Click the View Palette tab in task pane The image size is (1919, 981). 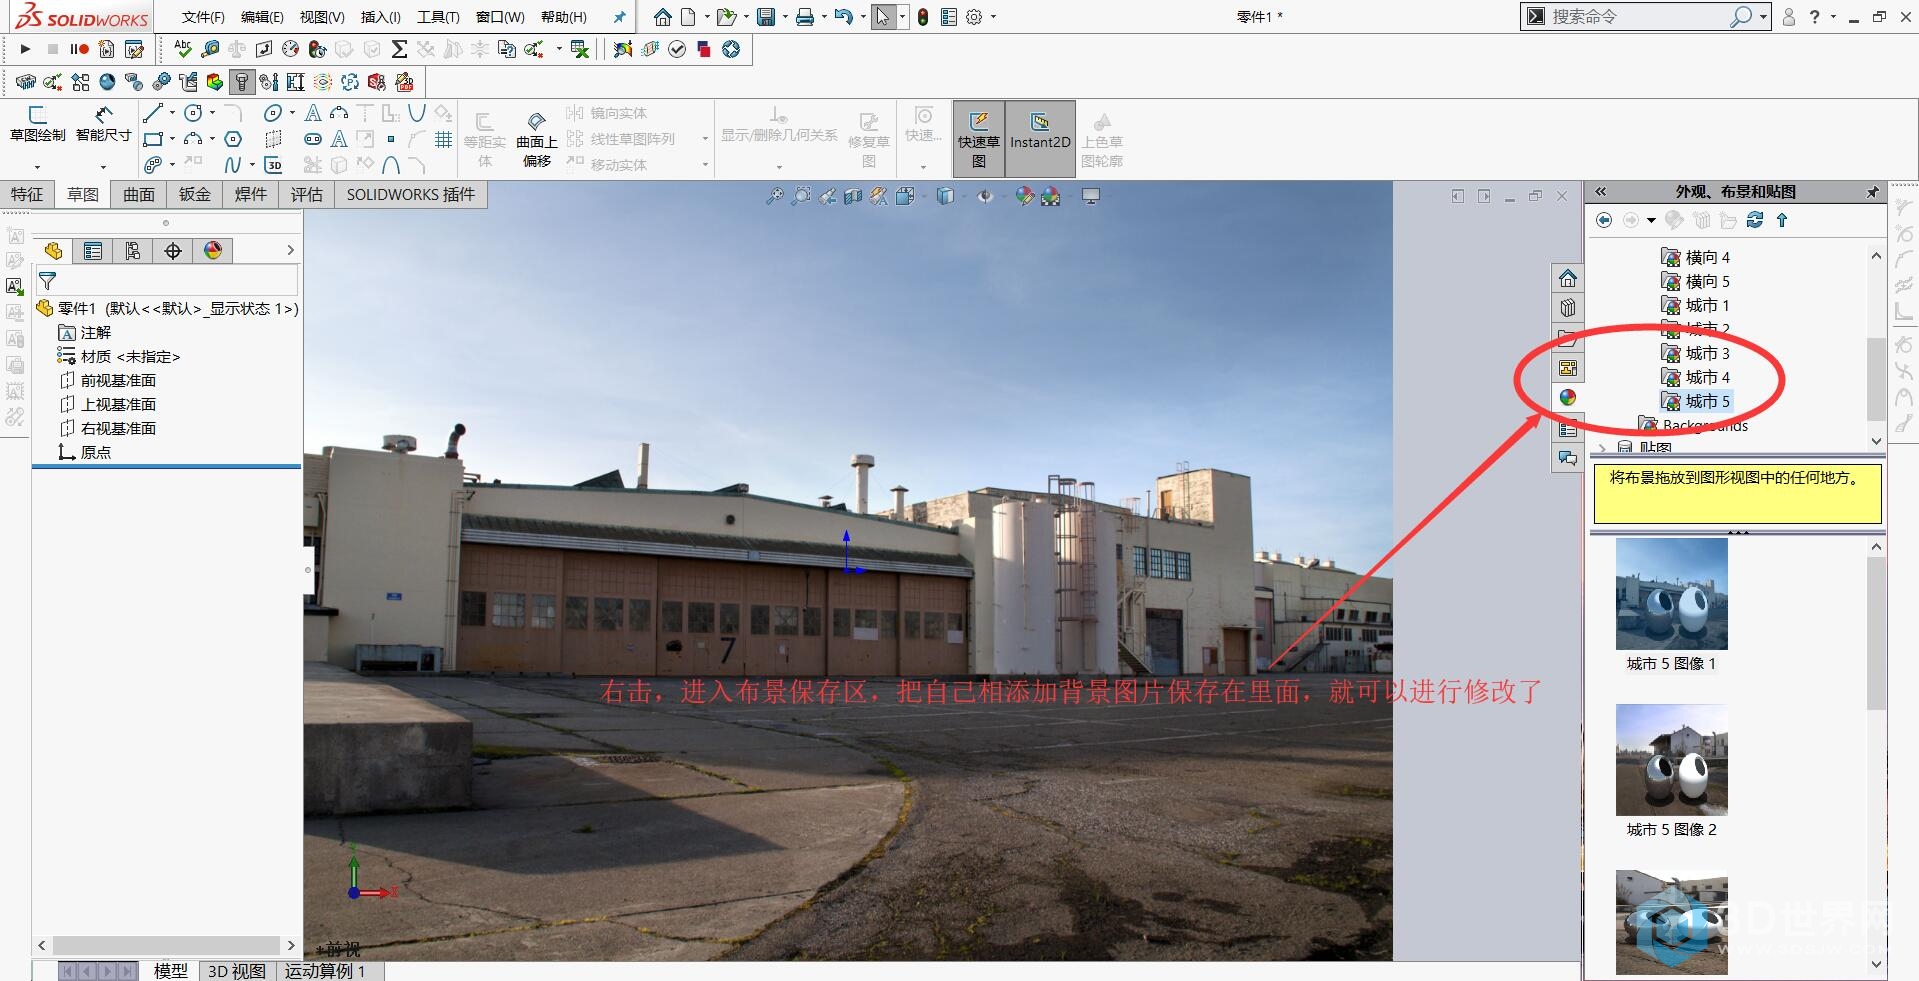click(1567, 368)
